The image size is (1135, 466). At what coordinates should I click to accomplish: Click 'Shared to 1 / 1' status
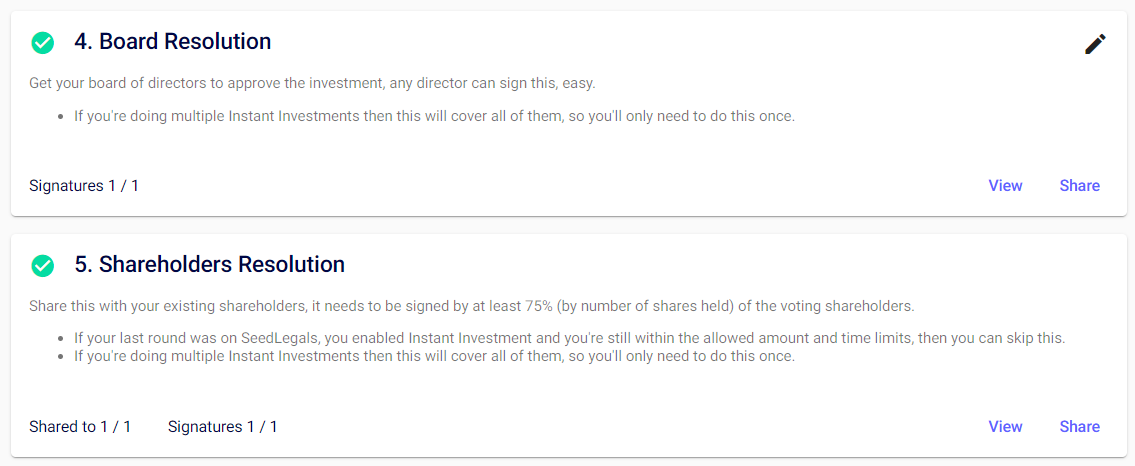[80, 427]
